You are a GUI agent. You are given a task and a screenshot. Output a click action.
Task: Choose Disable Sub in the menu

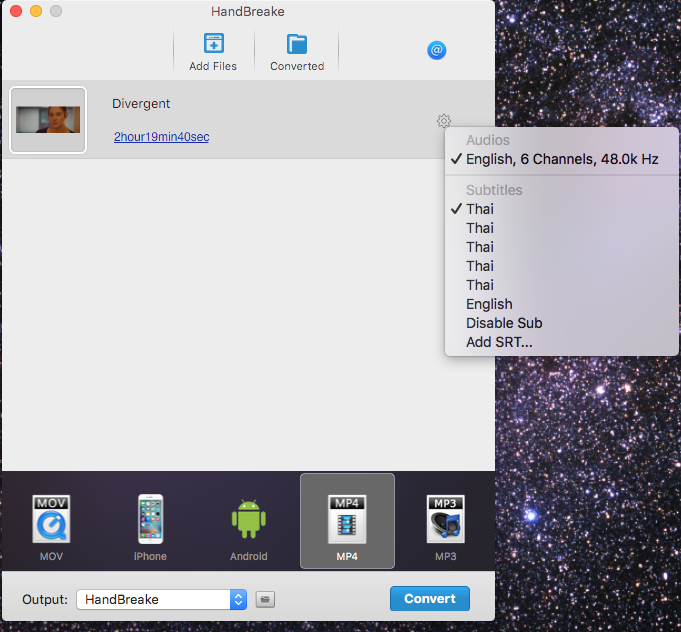point(562,323)
